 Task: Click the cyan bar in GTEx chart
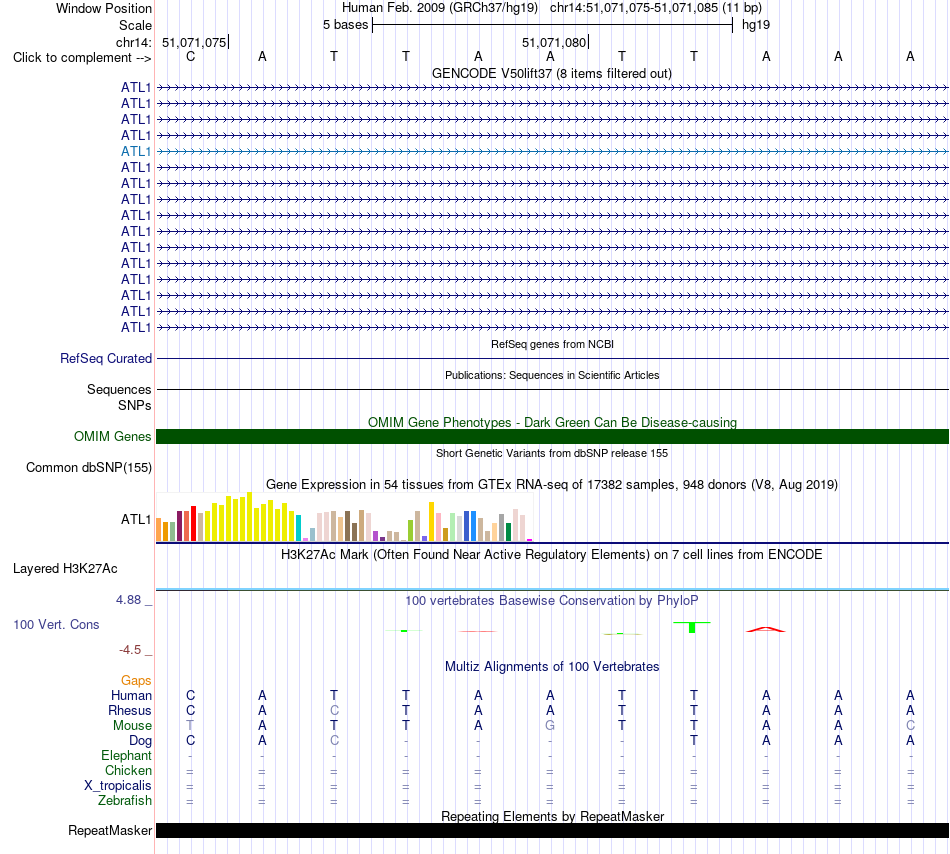coord(298,528)
